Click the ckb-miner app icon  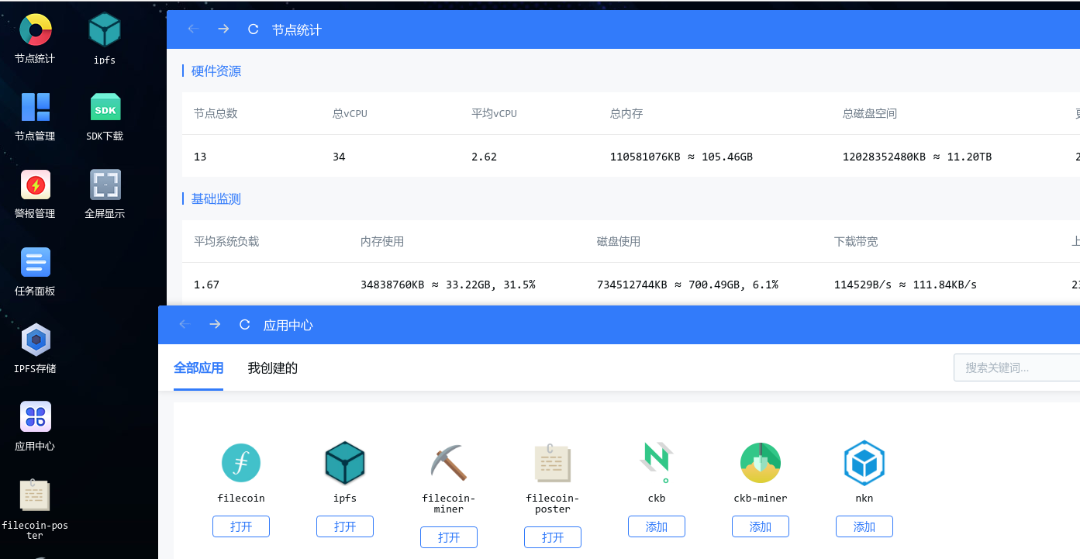[x=760, y=463]
